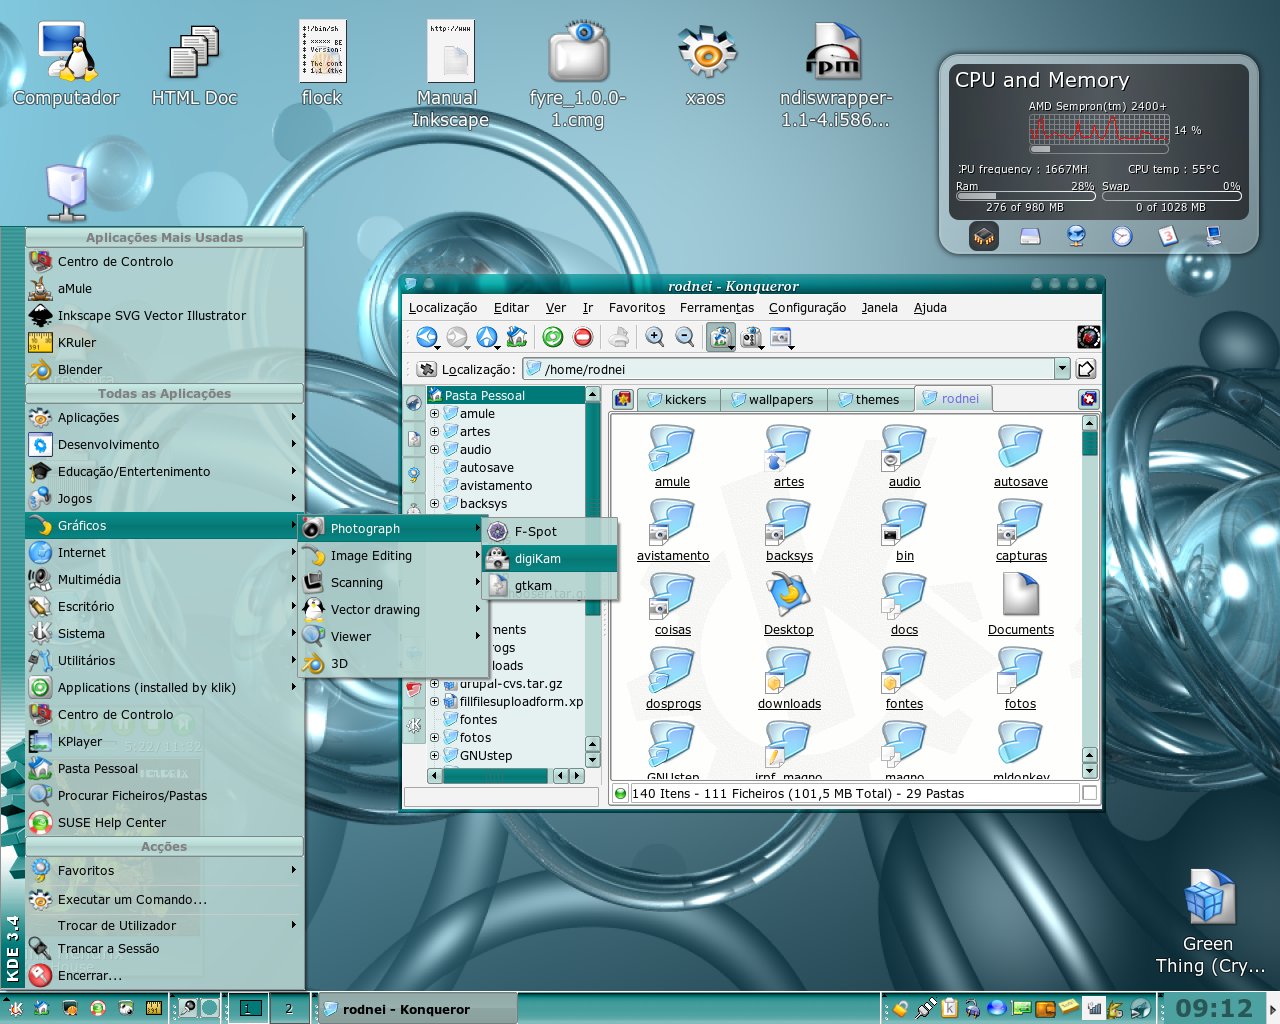Toggle the Tree View mode button in Konqueror toolbar

click(751, 338)
